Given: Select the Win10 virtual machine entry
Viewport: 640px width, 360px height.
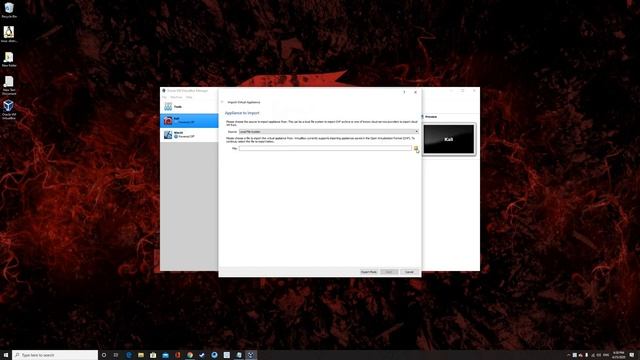Looking at the screenshot, I should (x=189, y=135).
